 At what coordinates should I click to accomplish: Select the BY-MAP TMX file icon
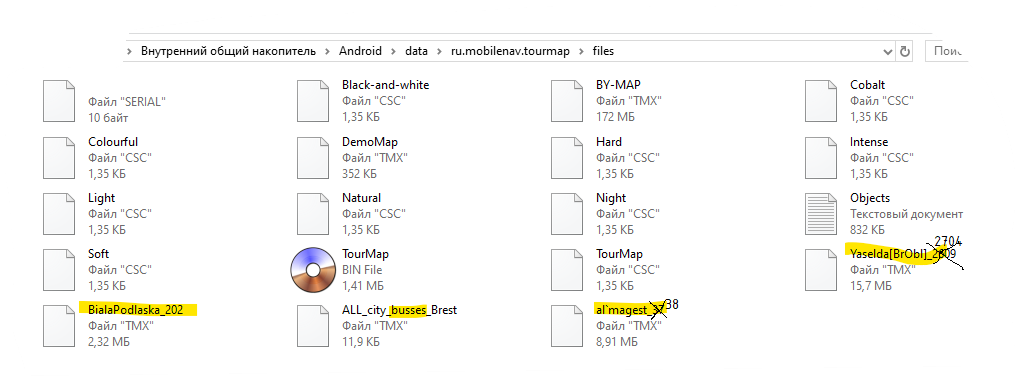(x=567, y=101)
